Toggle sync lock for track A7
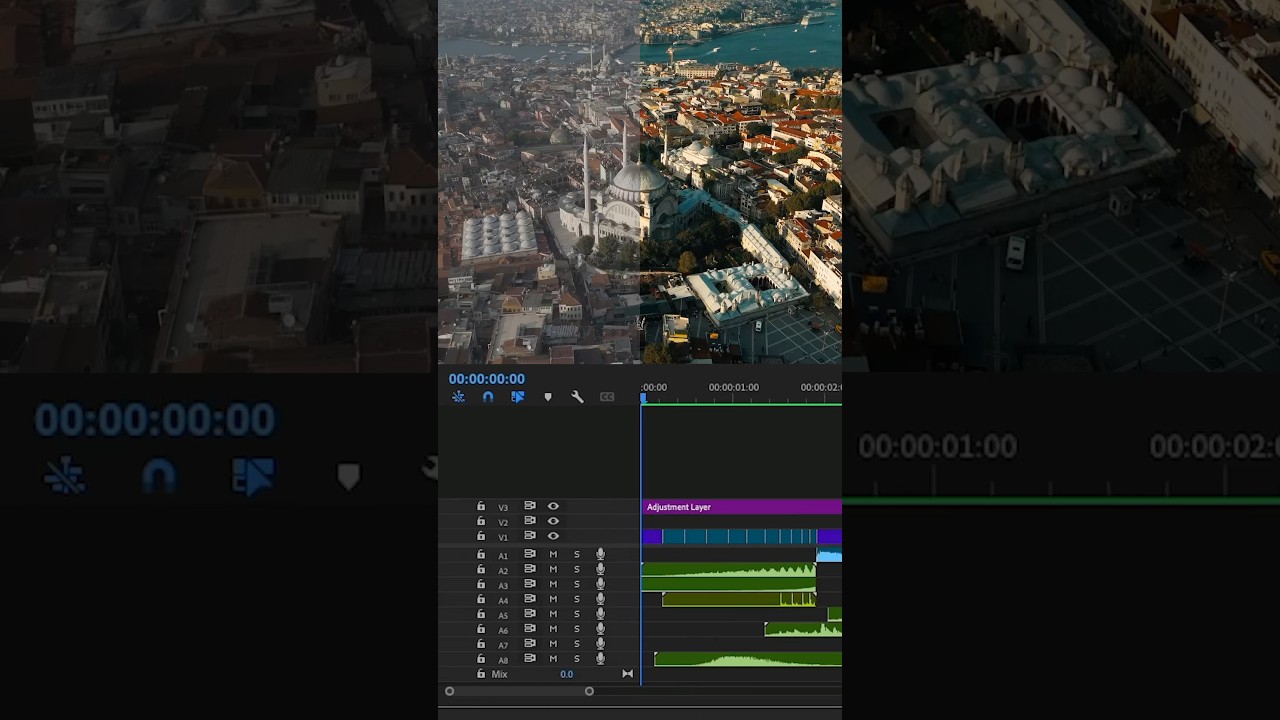The image size is (1280, 720). click(x=530, y=644)
